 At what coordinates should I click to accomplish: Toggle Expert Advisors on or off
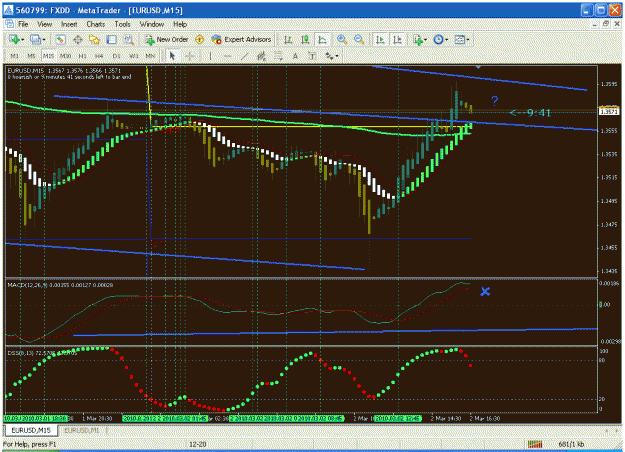[242, 39]
